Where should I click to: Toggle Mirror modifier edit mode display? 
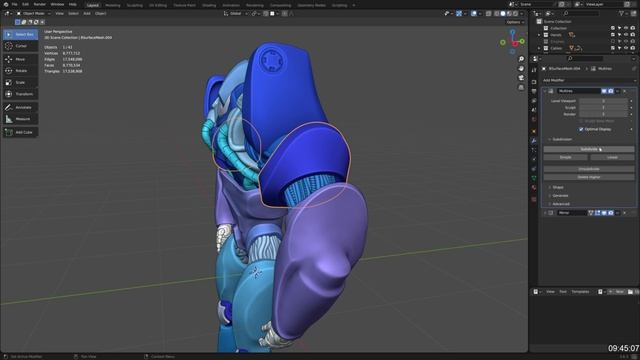[598, 213]
